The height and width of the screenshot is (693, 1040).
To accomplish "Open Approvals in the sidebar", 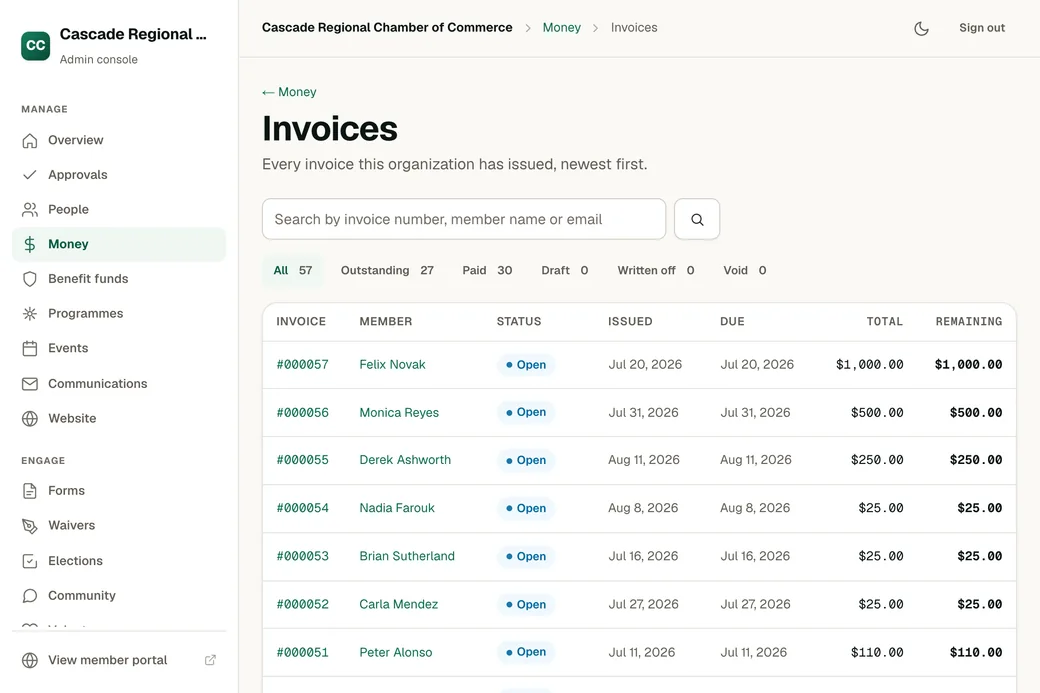I will 119,174.
